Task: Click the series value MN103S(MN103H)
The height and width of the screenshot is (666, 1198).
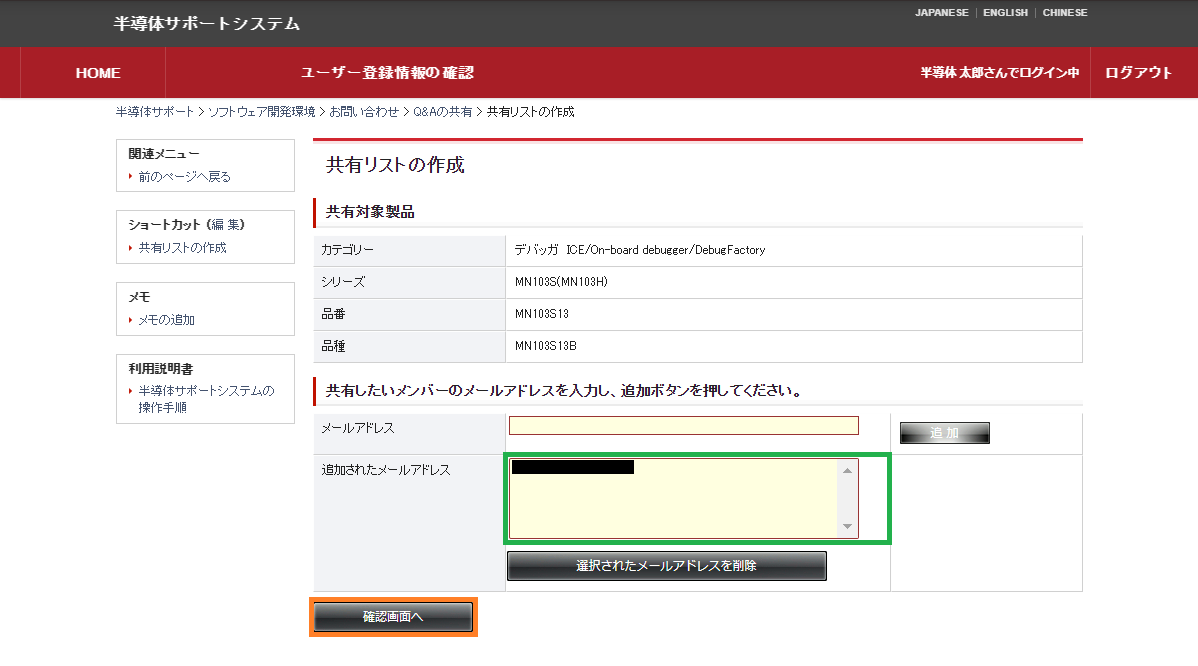Action: pyautogui.click(x=561, y=282)
